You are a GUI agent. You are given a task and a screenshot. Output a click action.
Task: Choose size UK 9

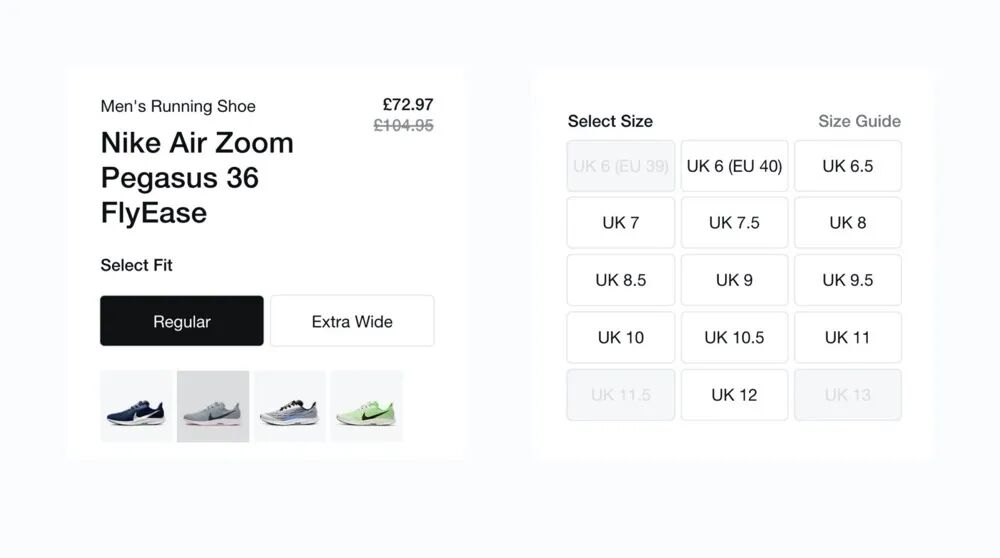(x=734, y=280)
